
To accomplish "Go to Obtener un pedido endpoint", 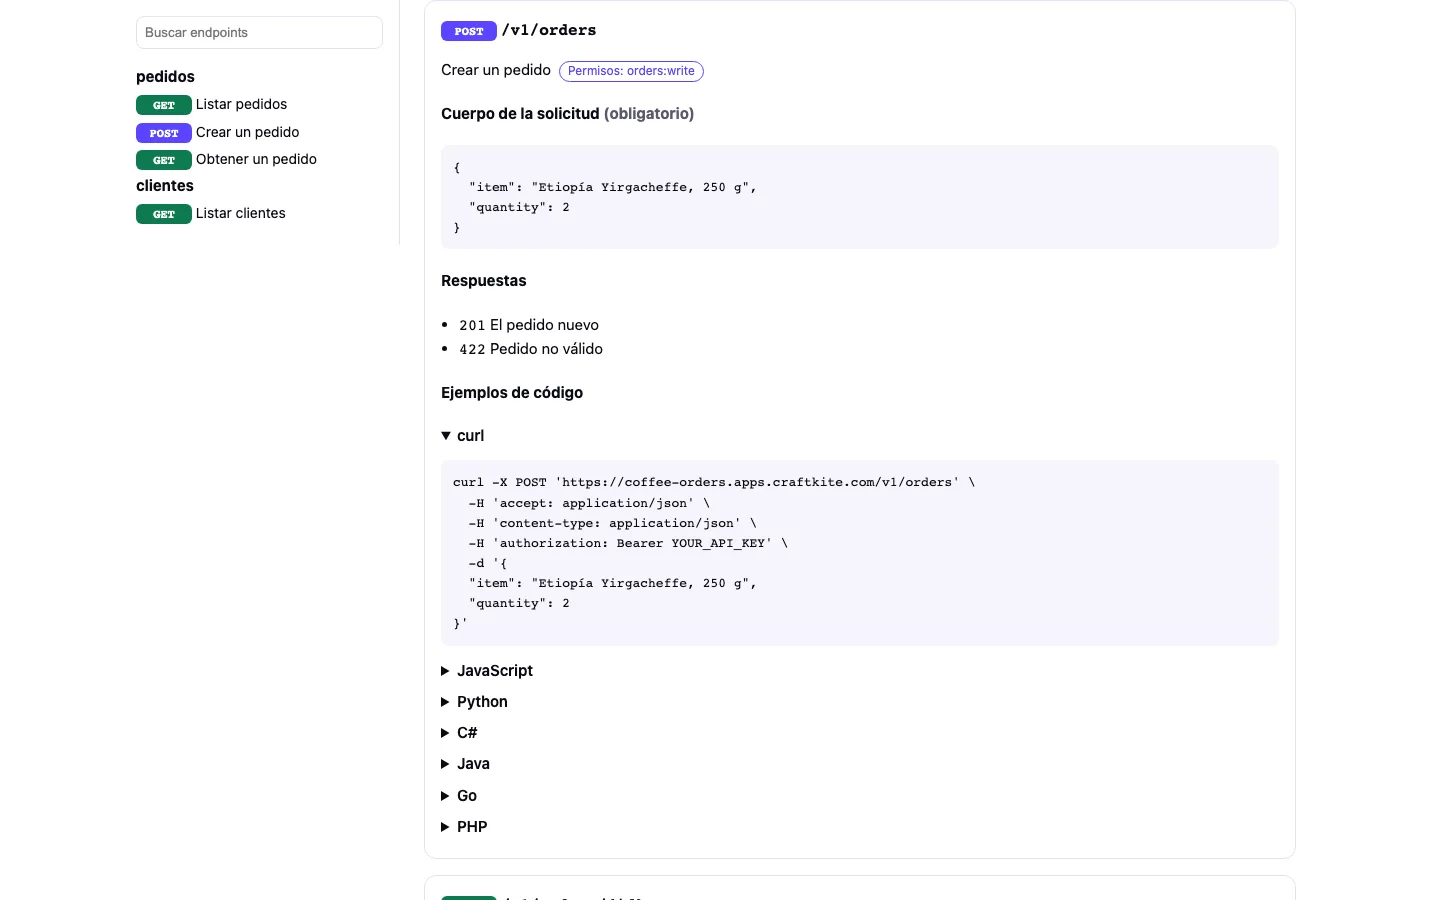I will [256, 159].
